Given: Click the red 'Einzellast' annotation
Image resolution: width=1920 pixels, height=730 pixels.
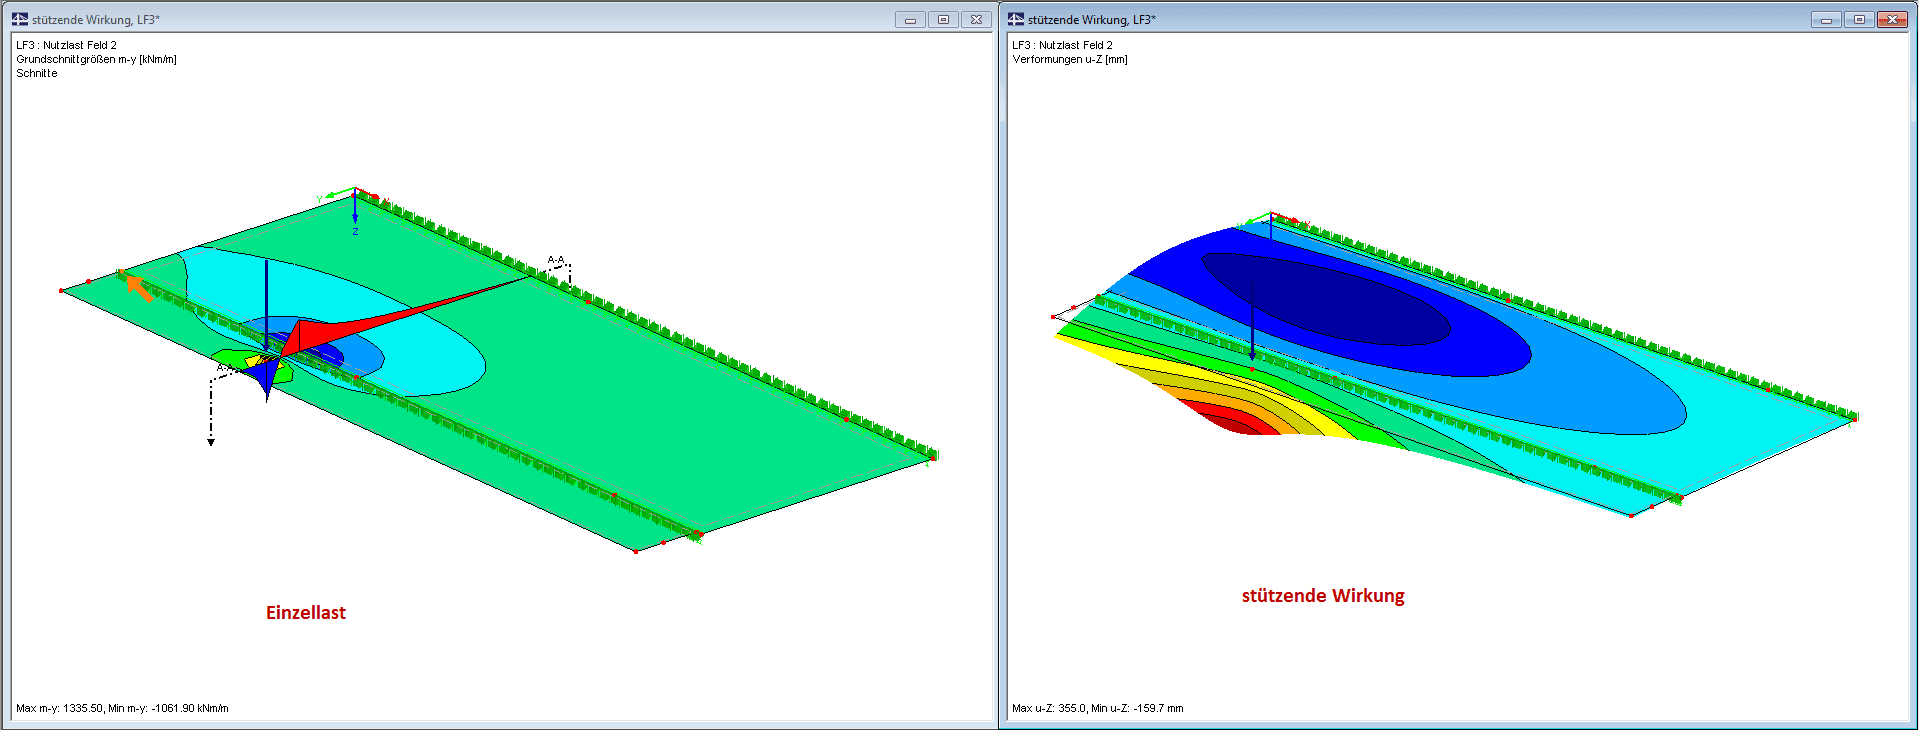Looking at the screenshot, I should 306,613.
